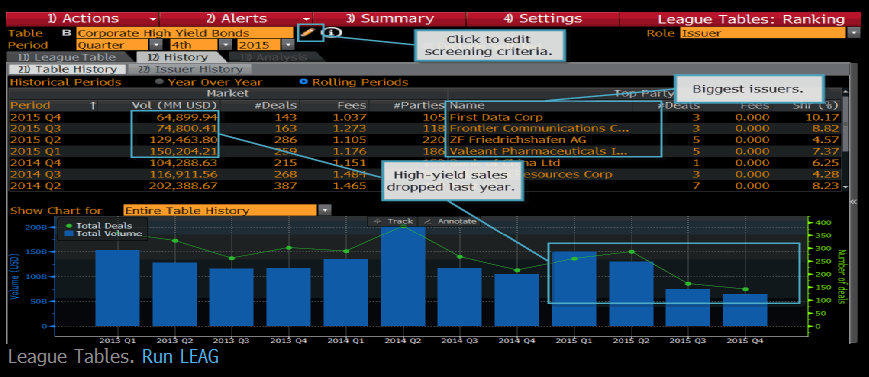
Task: Click the Name column header
Action: tap(467, 105)
